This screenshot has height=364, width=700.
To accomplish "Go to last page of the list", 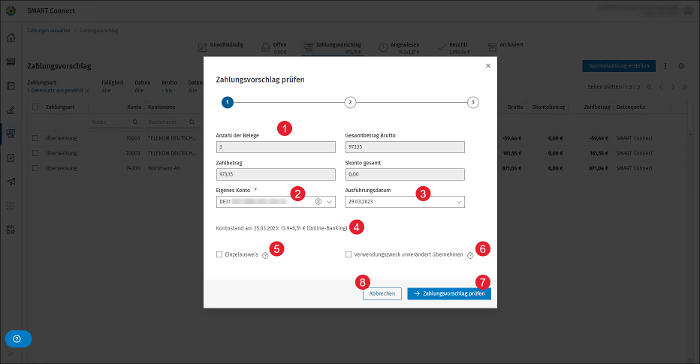I will (x=684, y=87).
